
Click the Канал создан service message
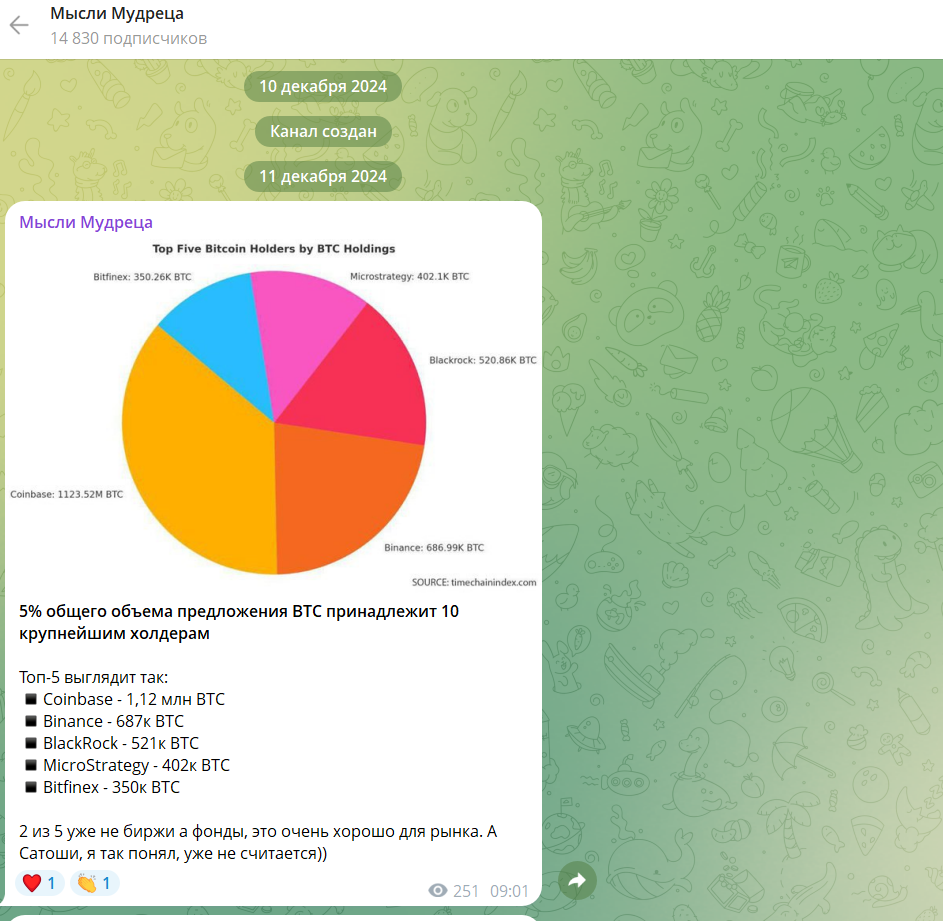(x=324, y=131)
